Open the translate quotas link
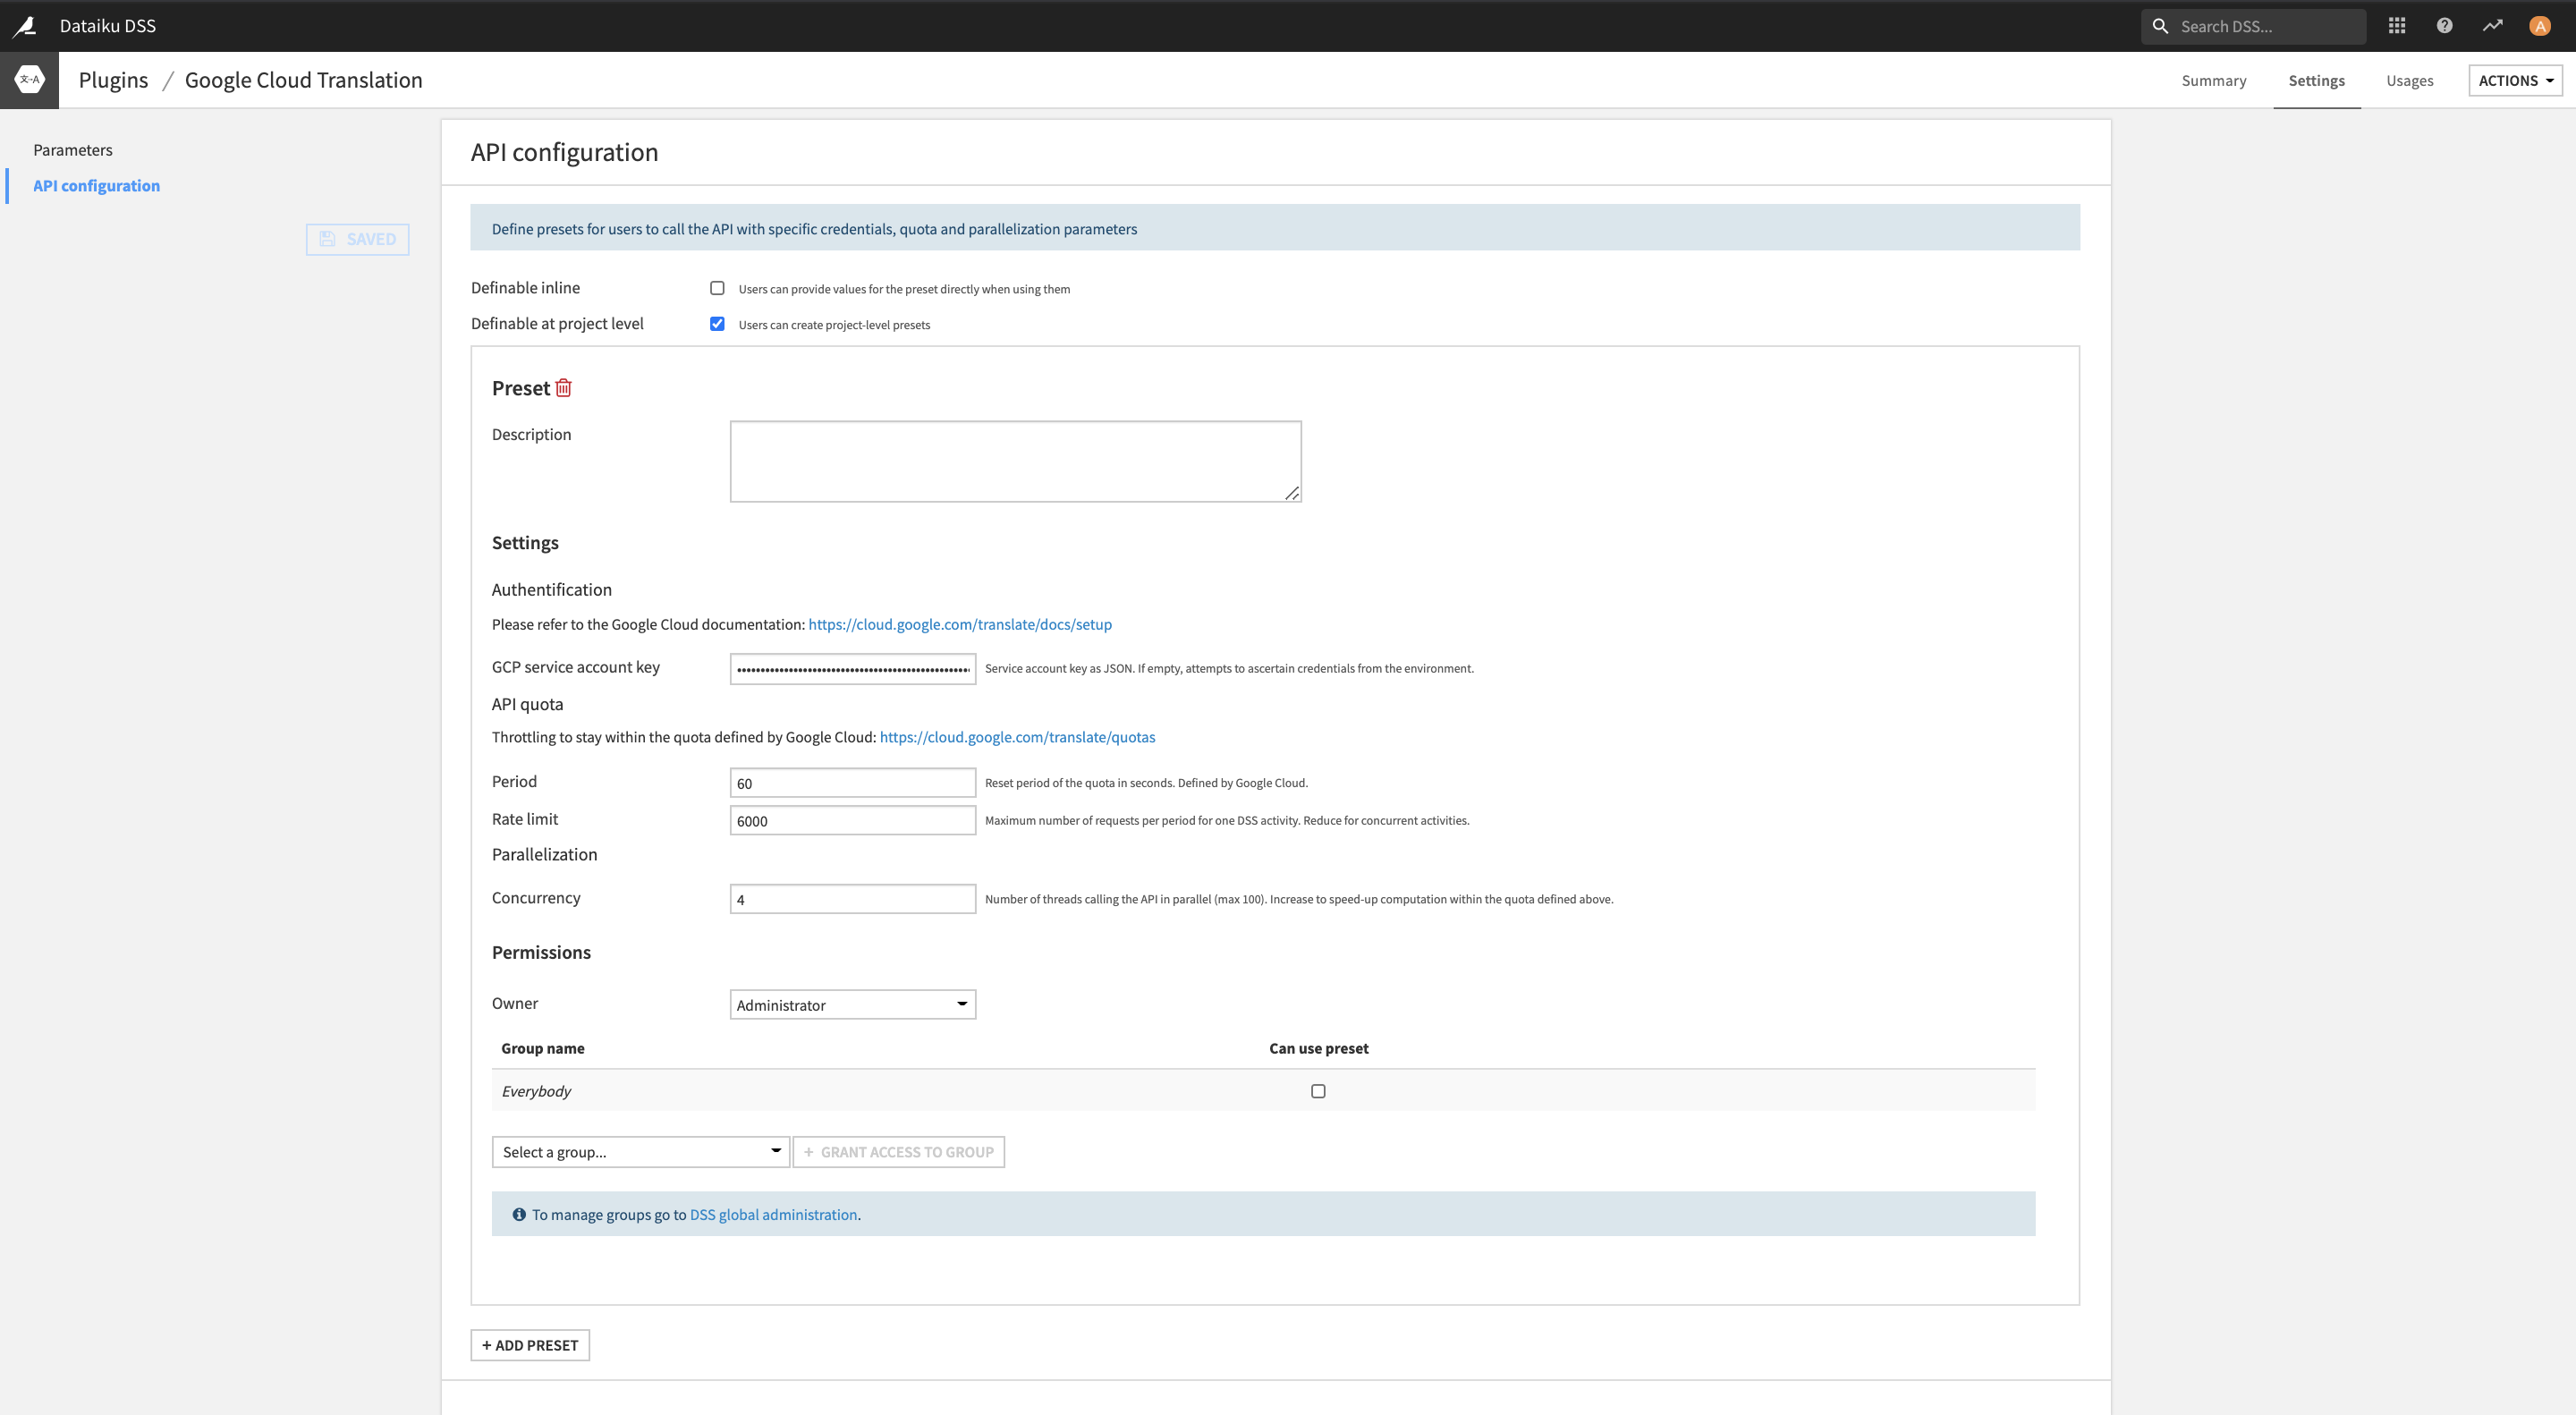The image size is (2576, 1415). (1017, 737)
